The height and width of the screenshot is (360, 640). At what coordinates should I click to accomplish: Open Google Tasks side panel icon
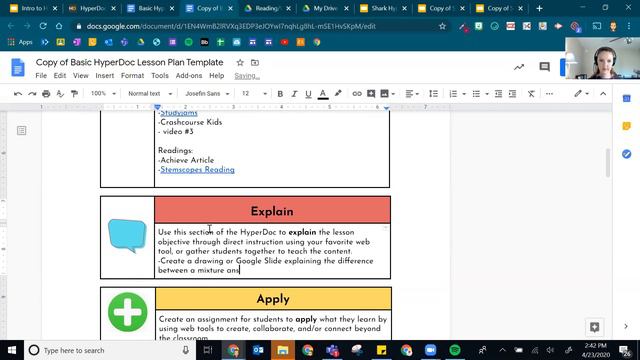pyautogui.click(x=627, y=154)
